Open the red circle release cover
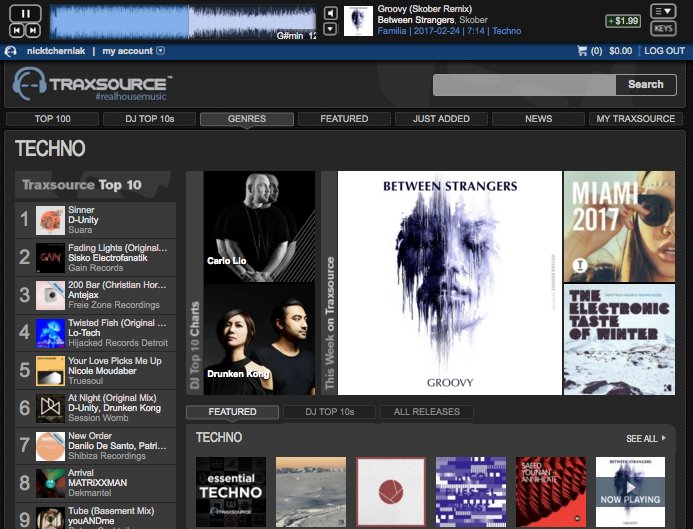 (x=391, y=492)
